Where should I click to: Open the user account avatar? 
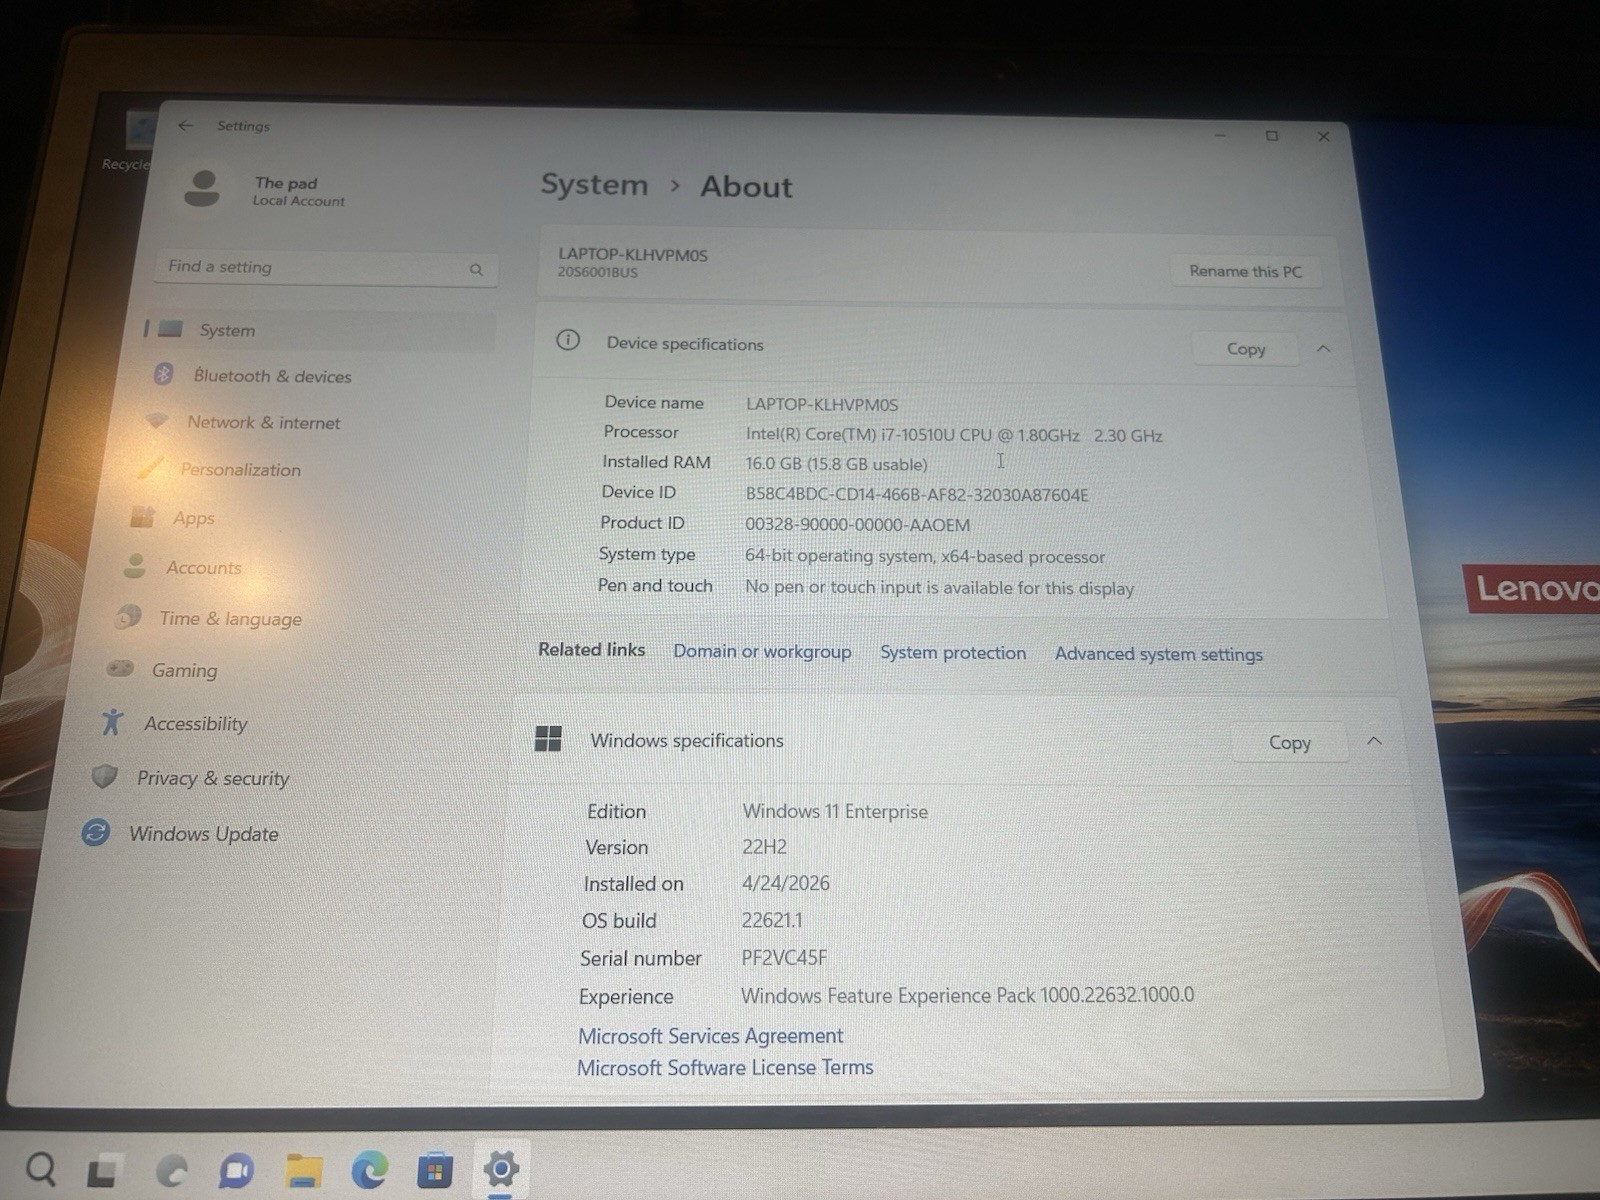[x=202, y=187]
